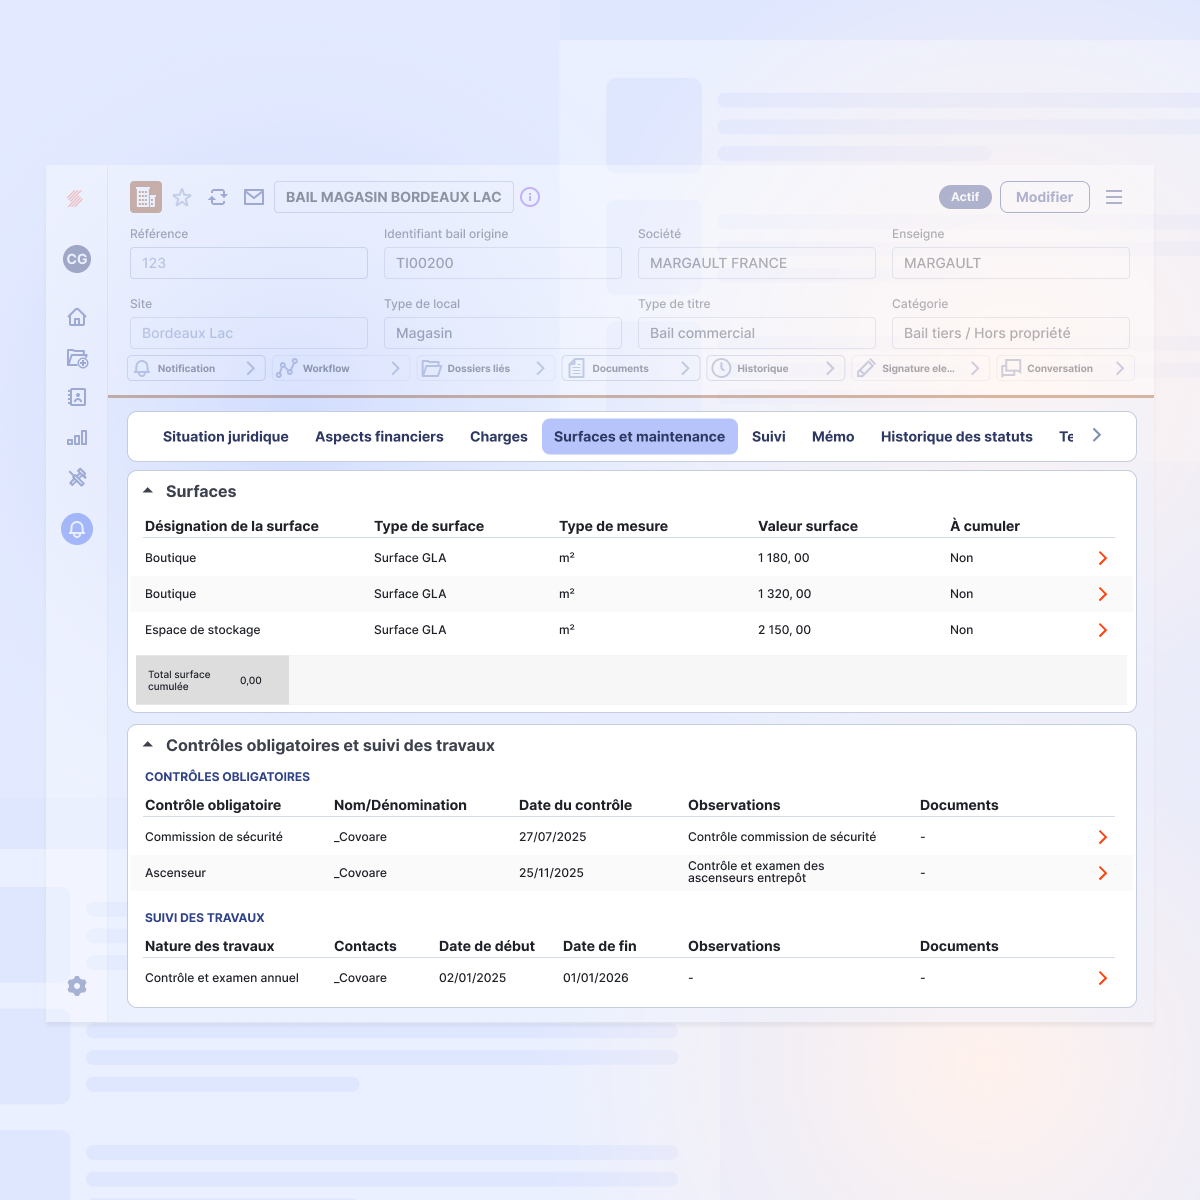This screenshot has height=1200, width=1200.
Task: Open Commission de sécurité row chevron
Action: click(x=1103, y=837)
